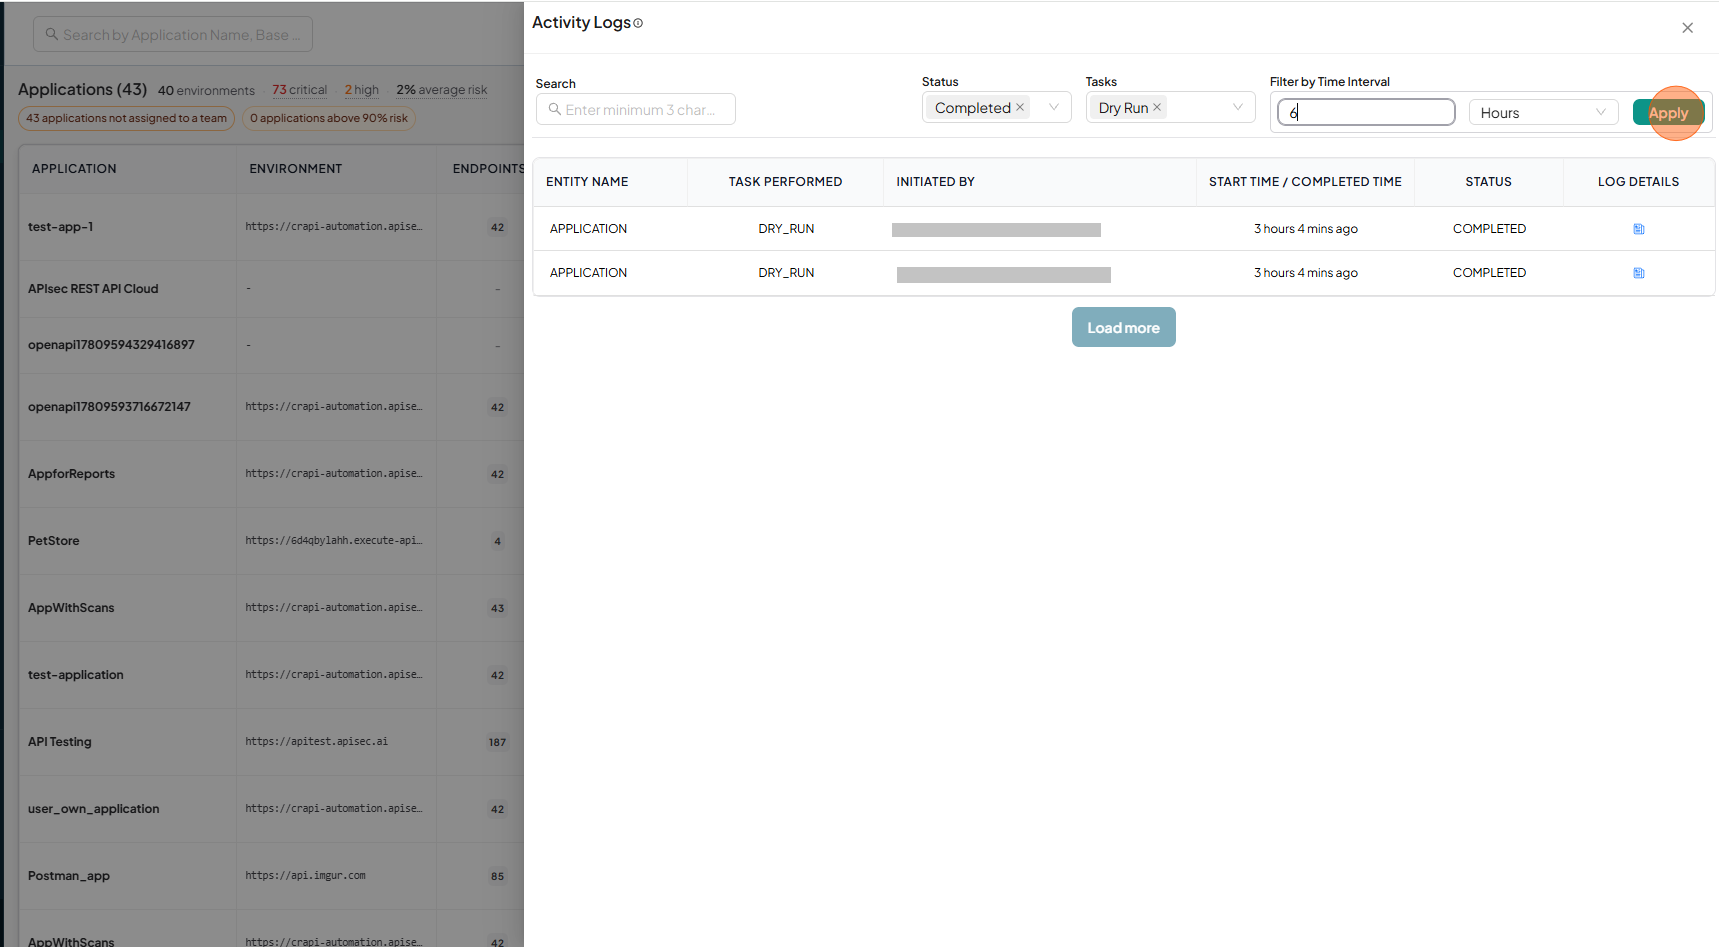Click 0 applications above 90% risk chip
Viewport: 1719px width, 947px height.
[329, 118]
